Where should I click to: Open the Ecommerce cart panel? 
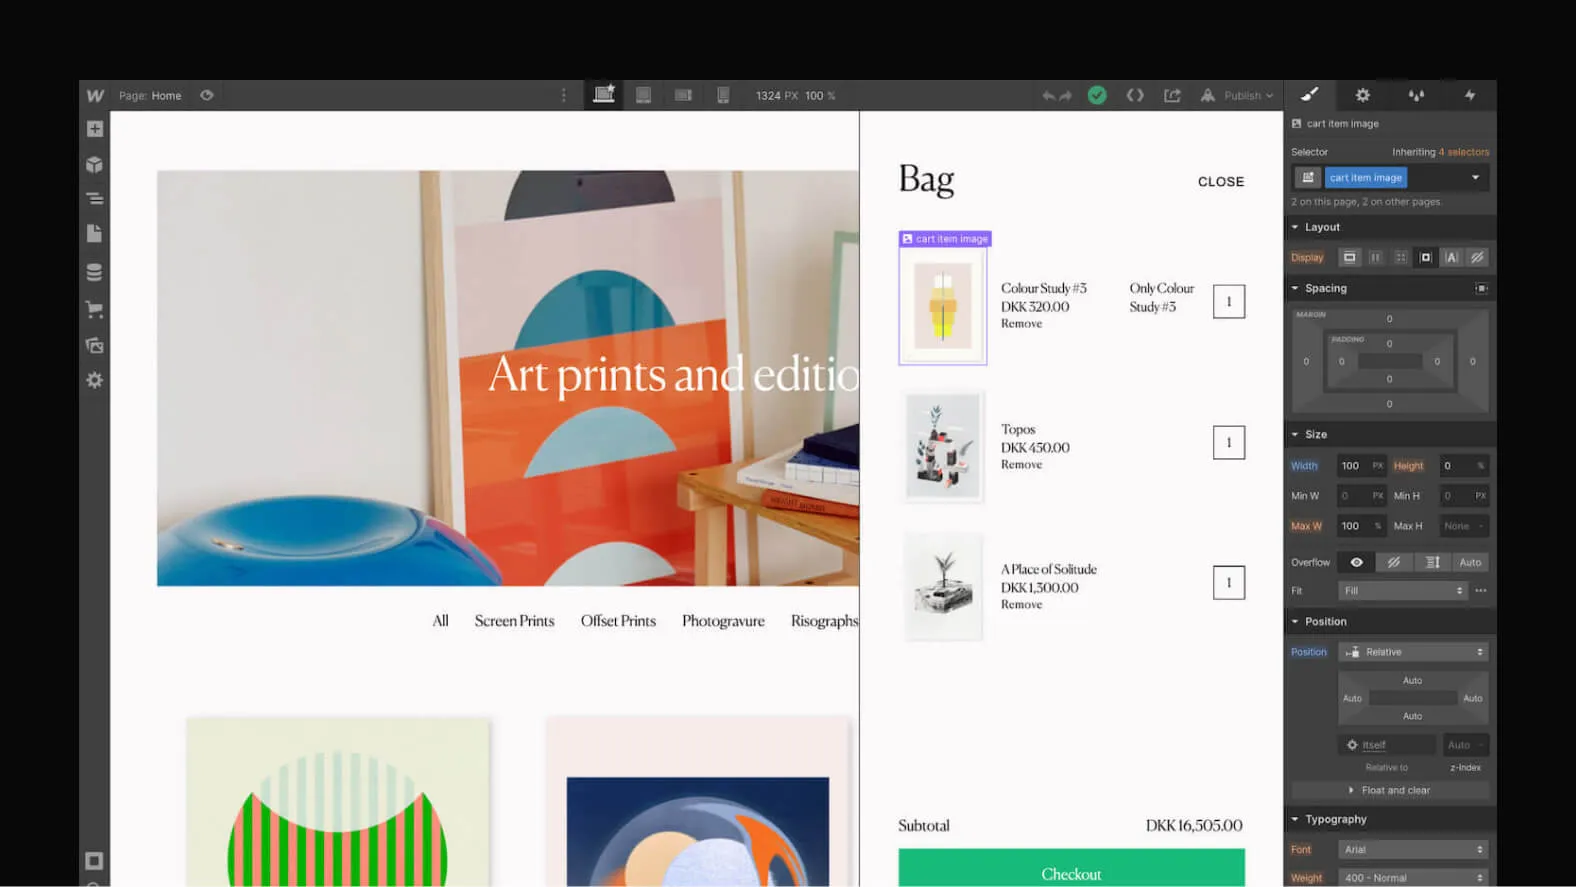coord(95,309)
